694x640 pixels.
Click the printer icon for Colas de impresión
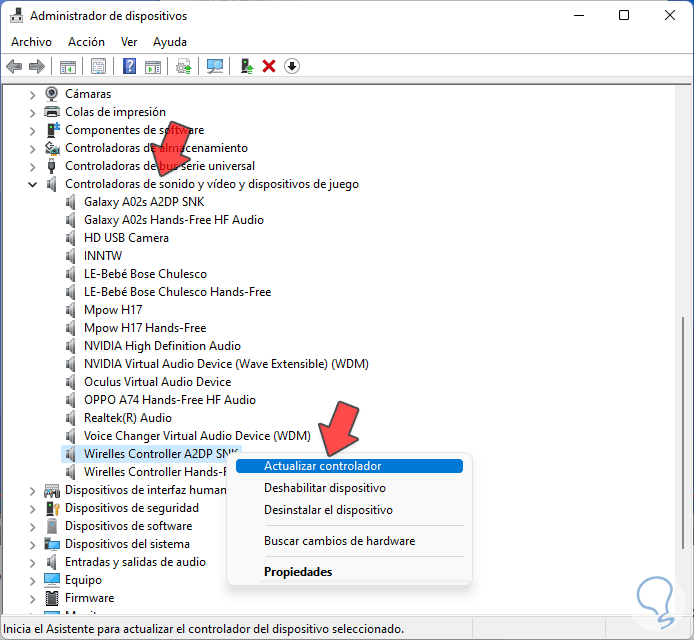[52, 112]
